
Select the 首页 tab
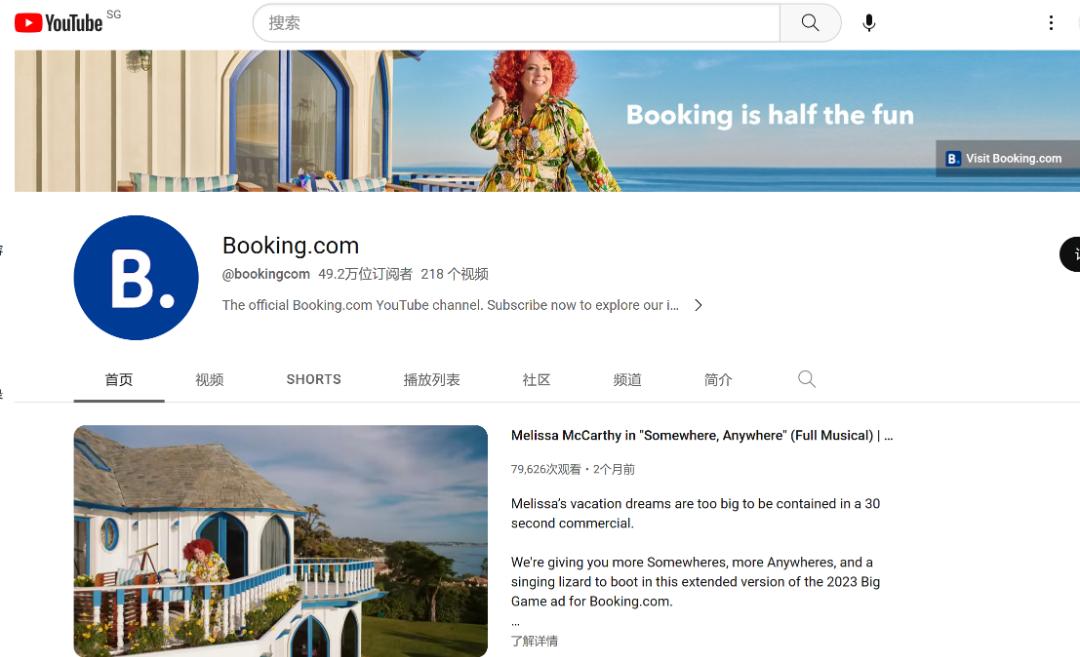(118, 379)
